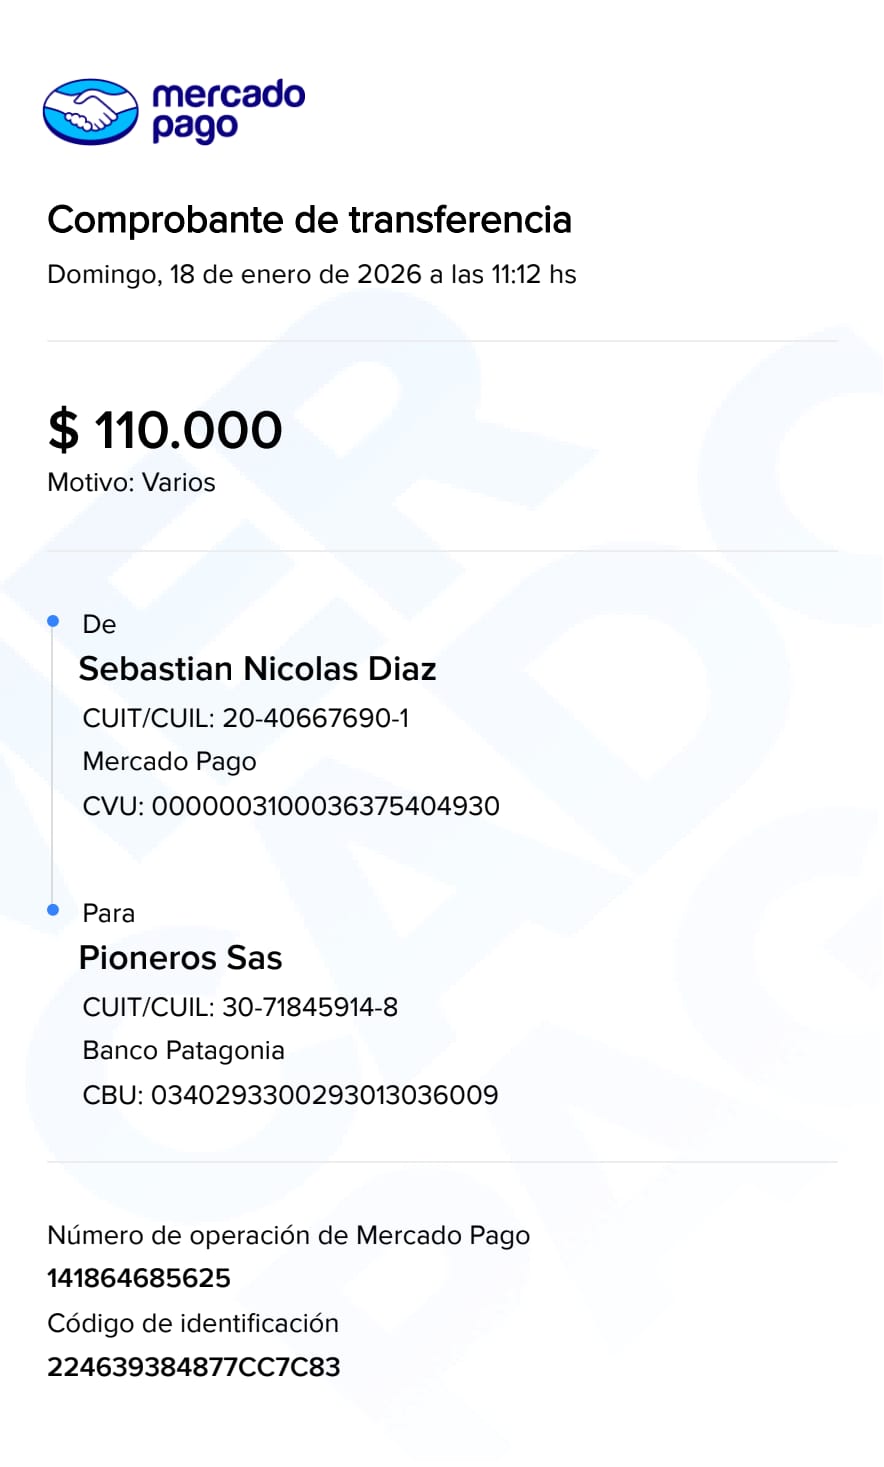The image size is (884, 1467).
Task: Select the sender CVU number
Action: coord(325,806)
